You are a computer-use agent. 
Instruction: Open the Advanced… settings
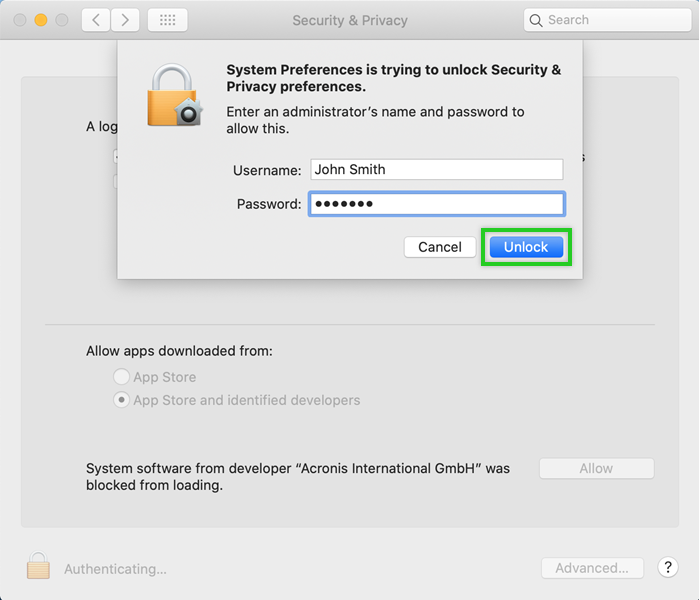click(x=592, y=568)
